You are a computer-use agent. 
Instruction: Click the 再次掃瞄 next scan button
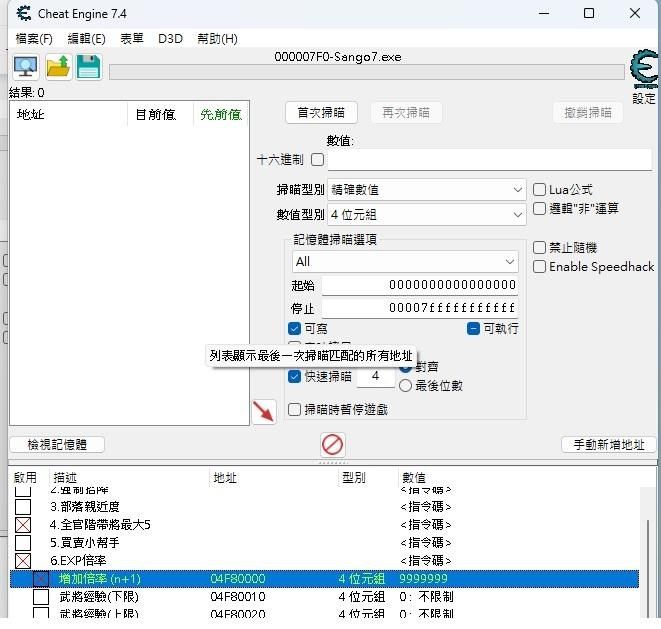[x=406, y=113]
